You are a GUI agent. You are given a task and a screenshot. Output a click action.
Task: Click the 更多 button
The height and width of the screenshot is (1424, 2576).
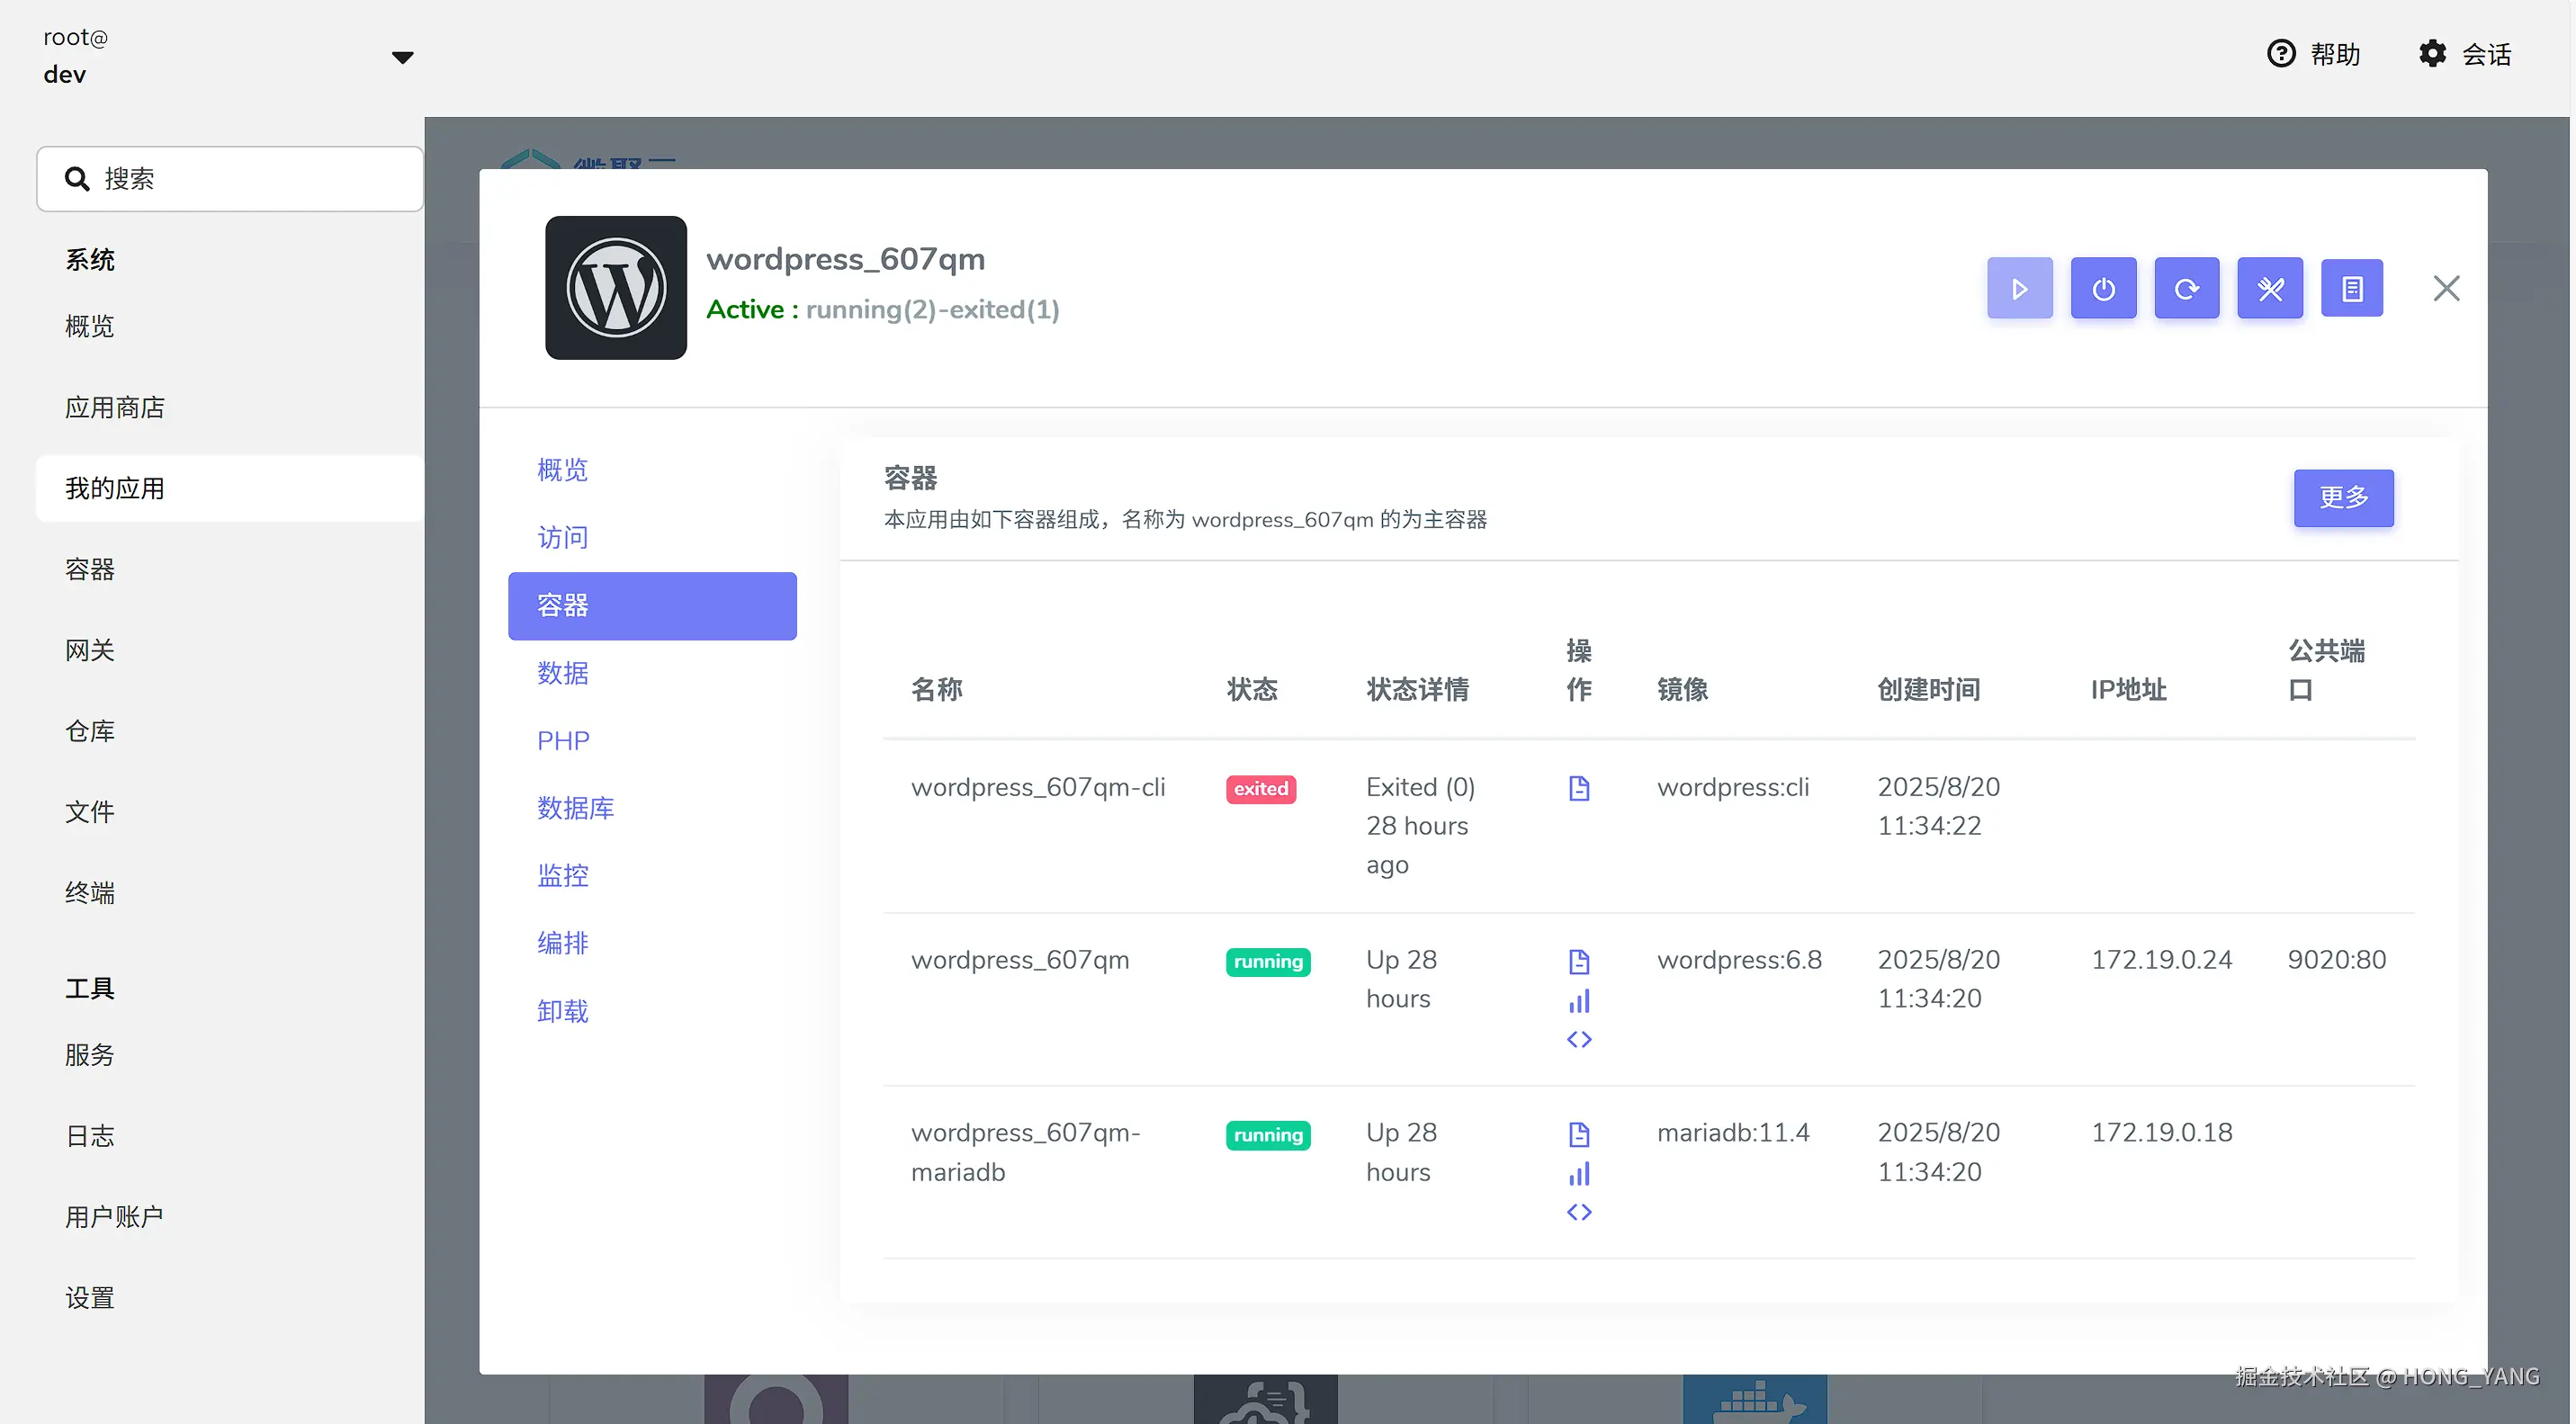click(x=2342, y=497)
